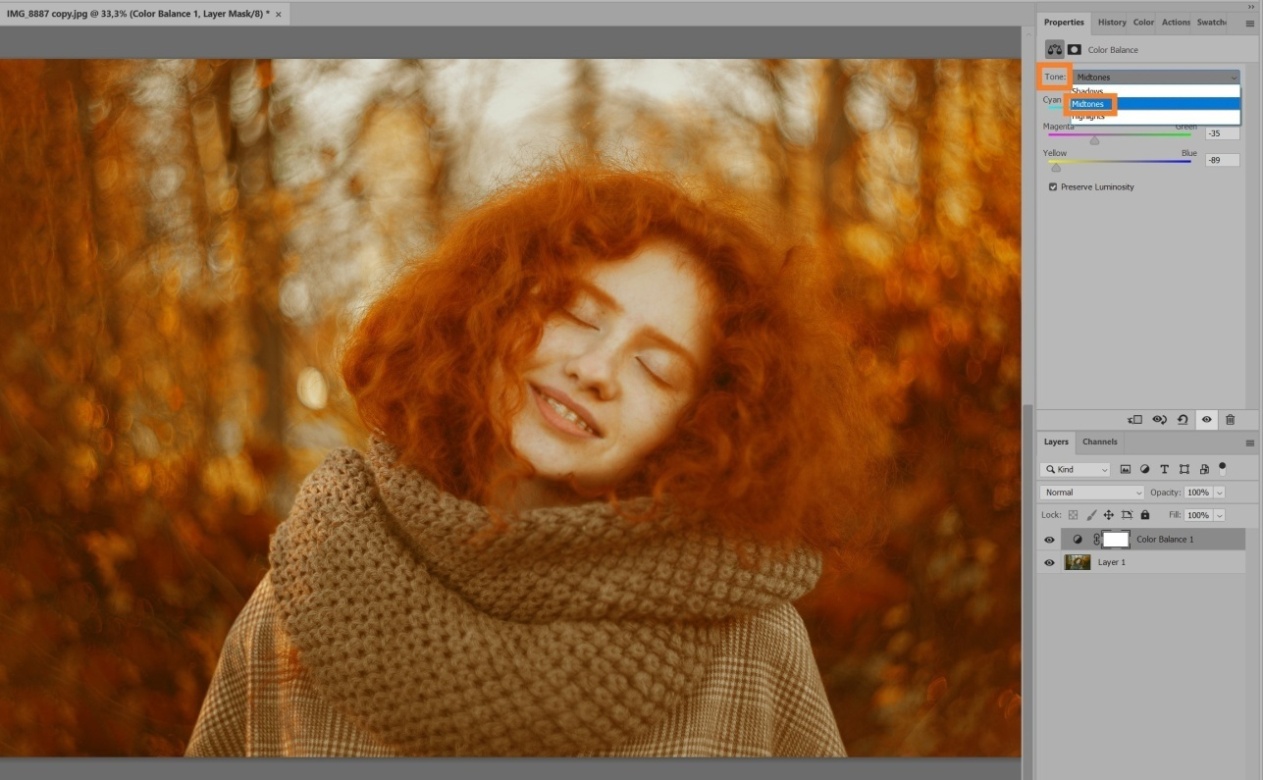Clip adjustment to layer below button

coord(1135,420)
